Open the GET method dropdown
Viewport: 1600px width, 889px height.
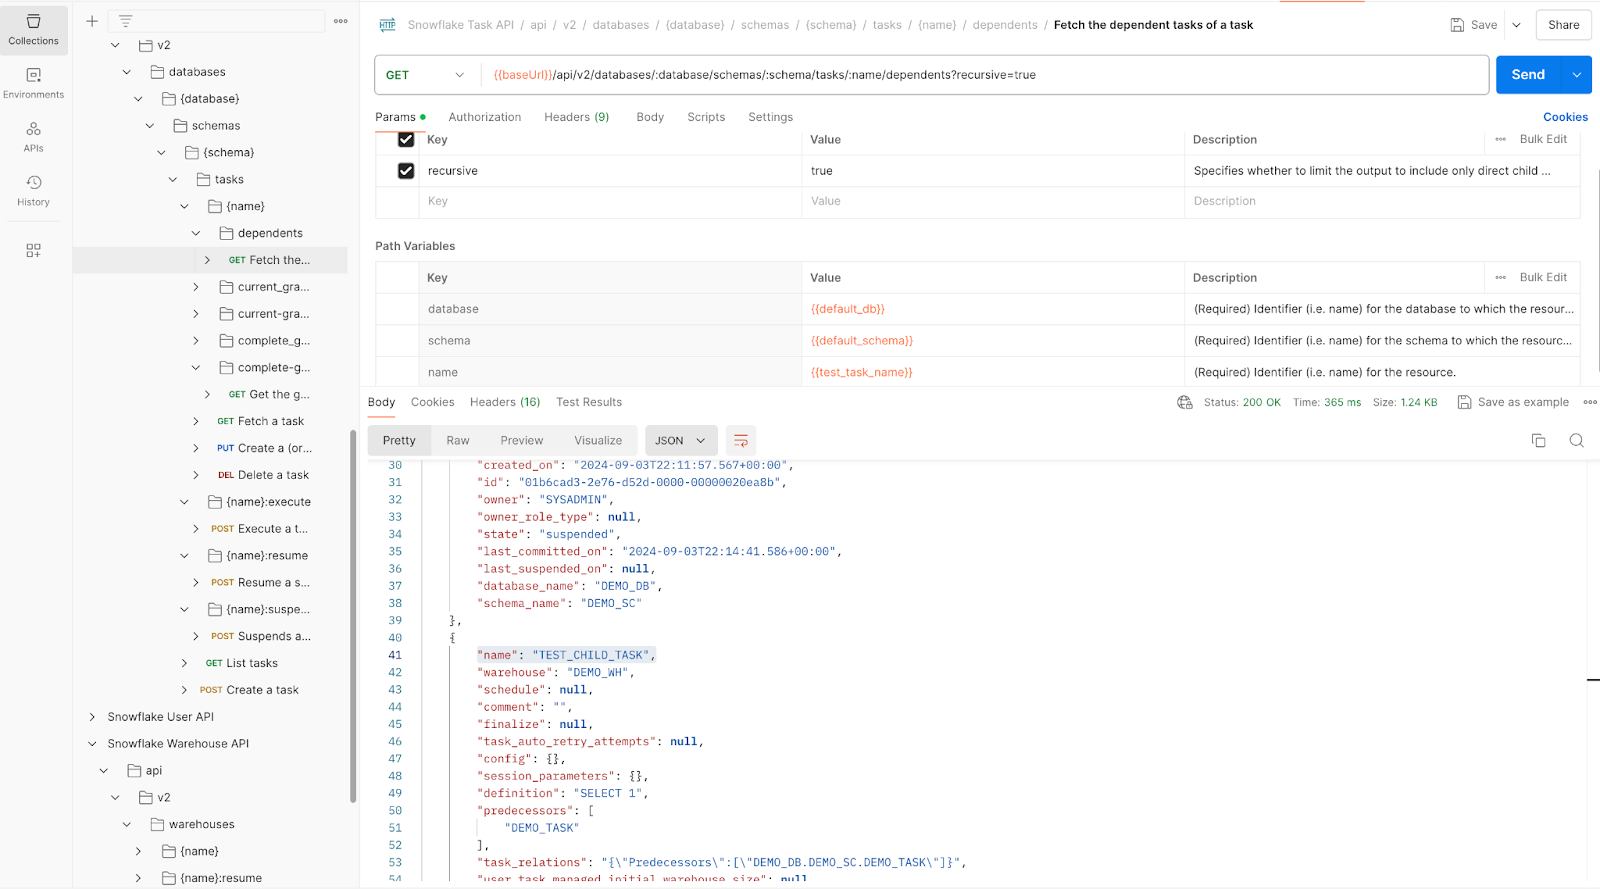tap(426, 75)
